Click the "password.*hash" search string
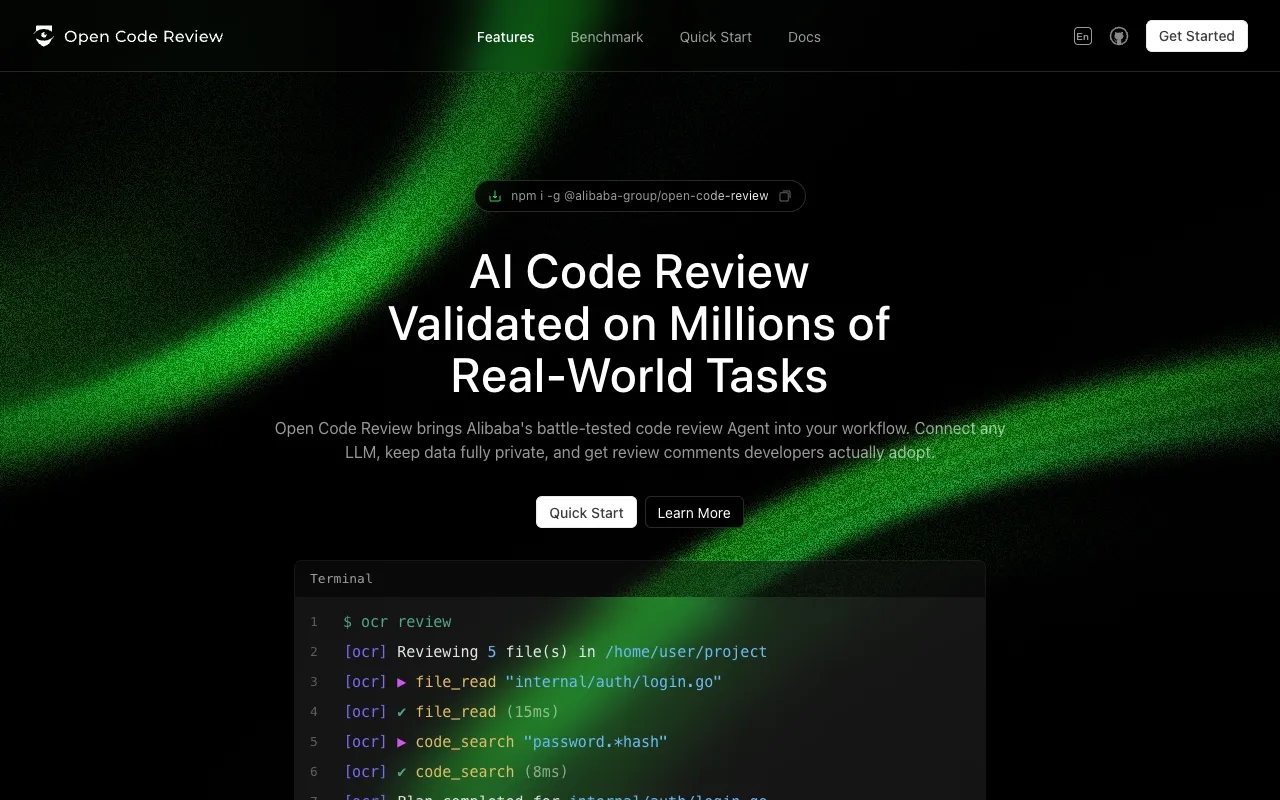 [595, 742]
